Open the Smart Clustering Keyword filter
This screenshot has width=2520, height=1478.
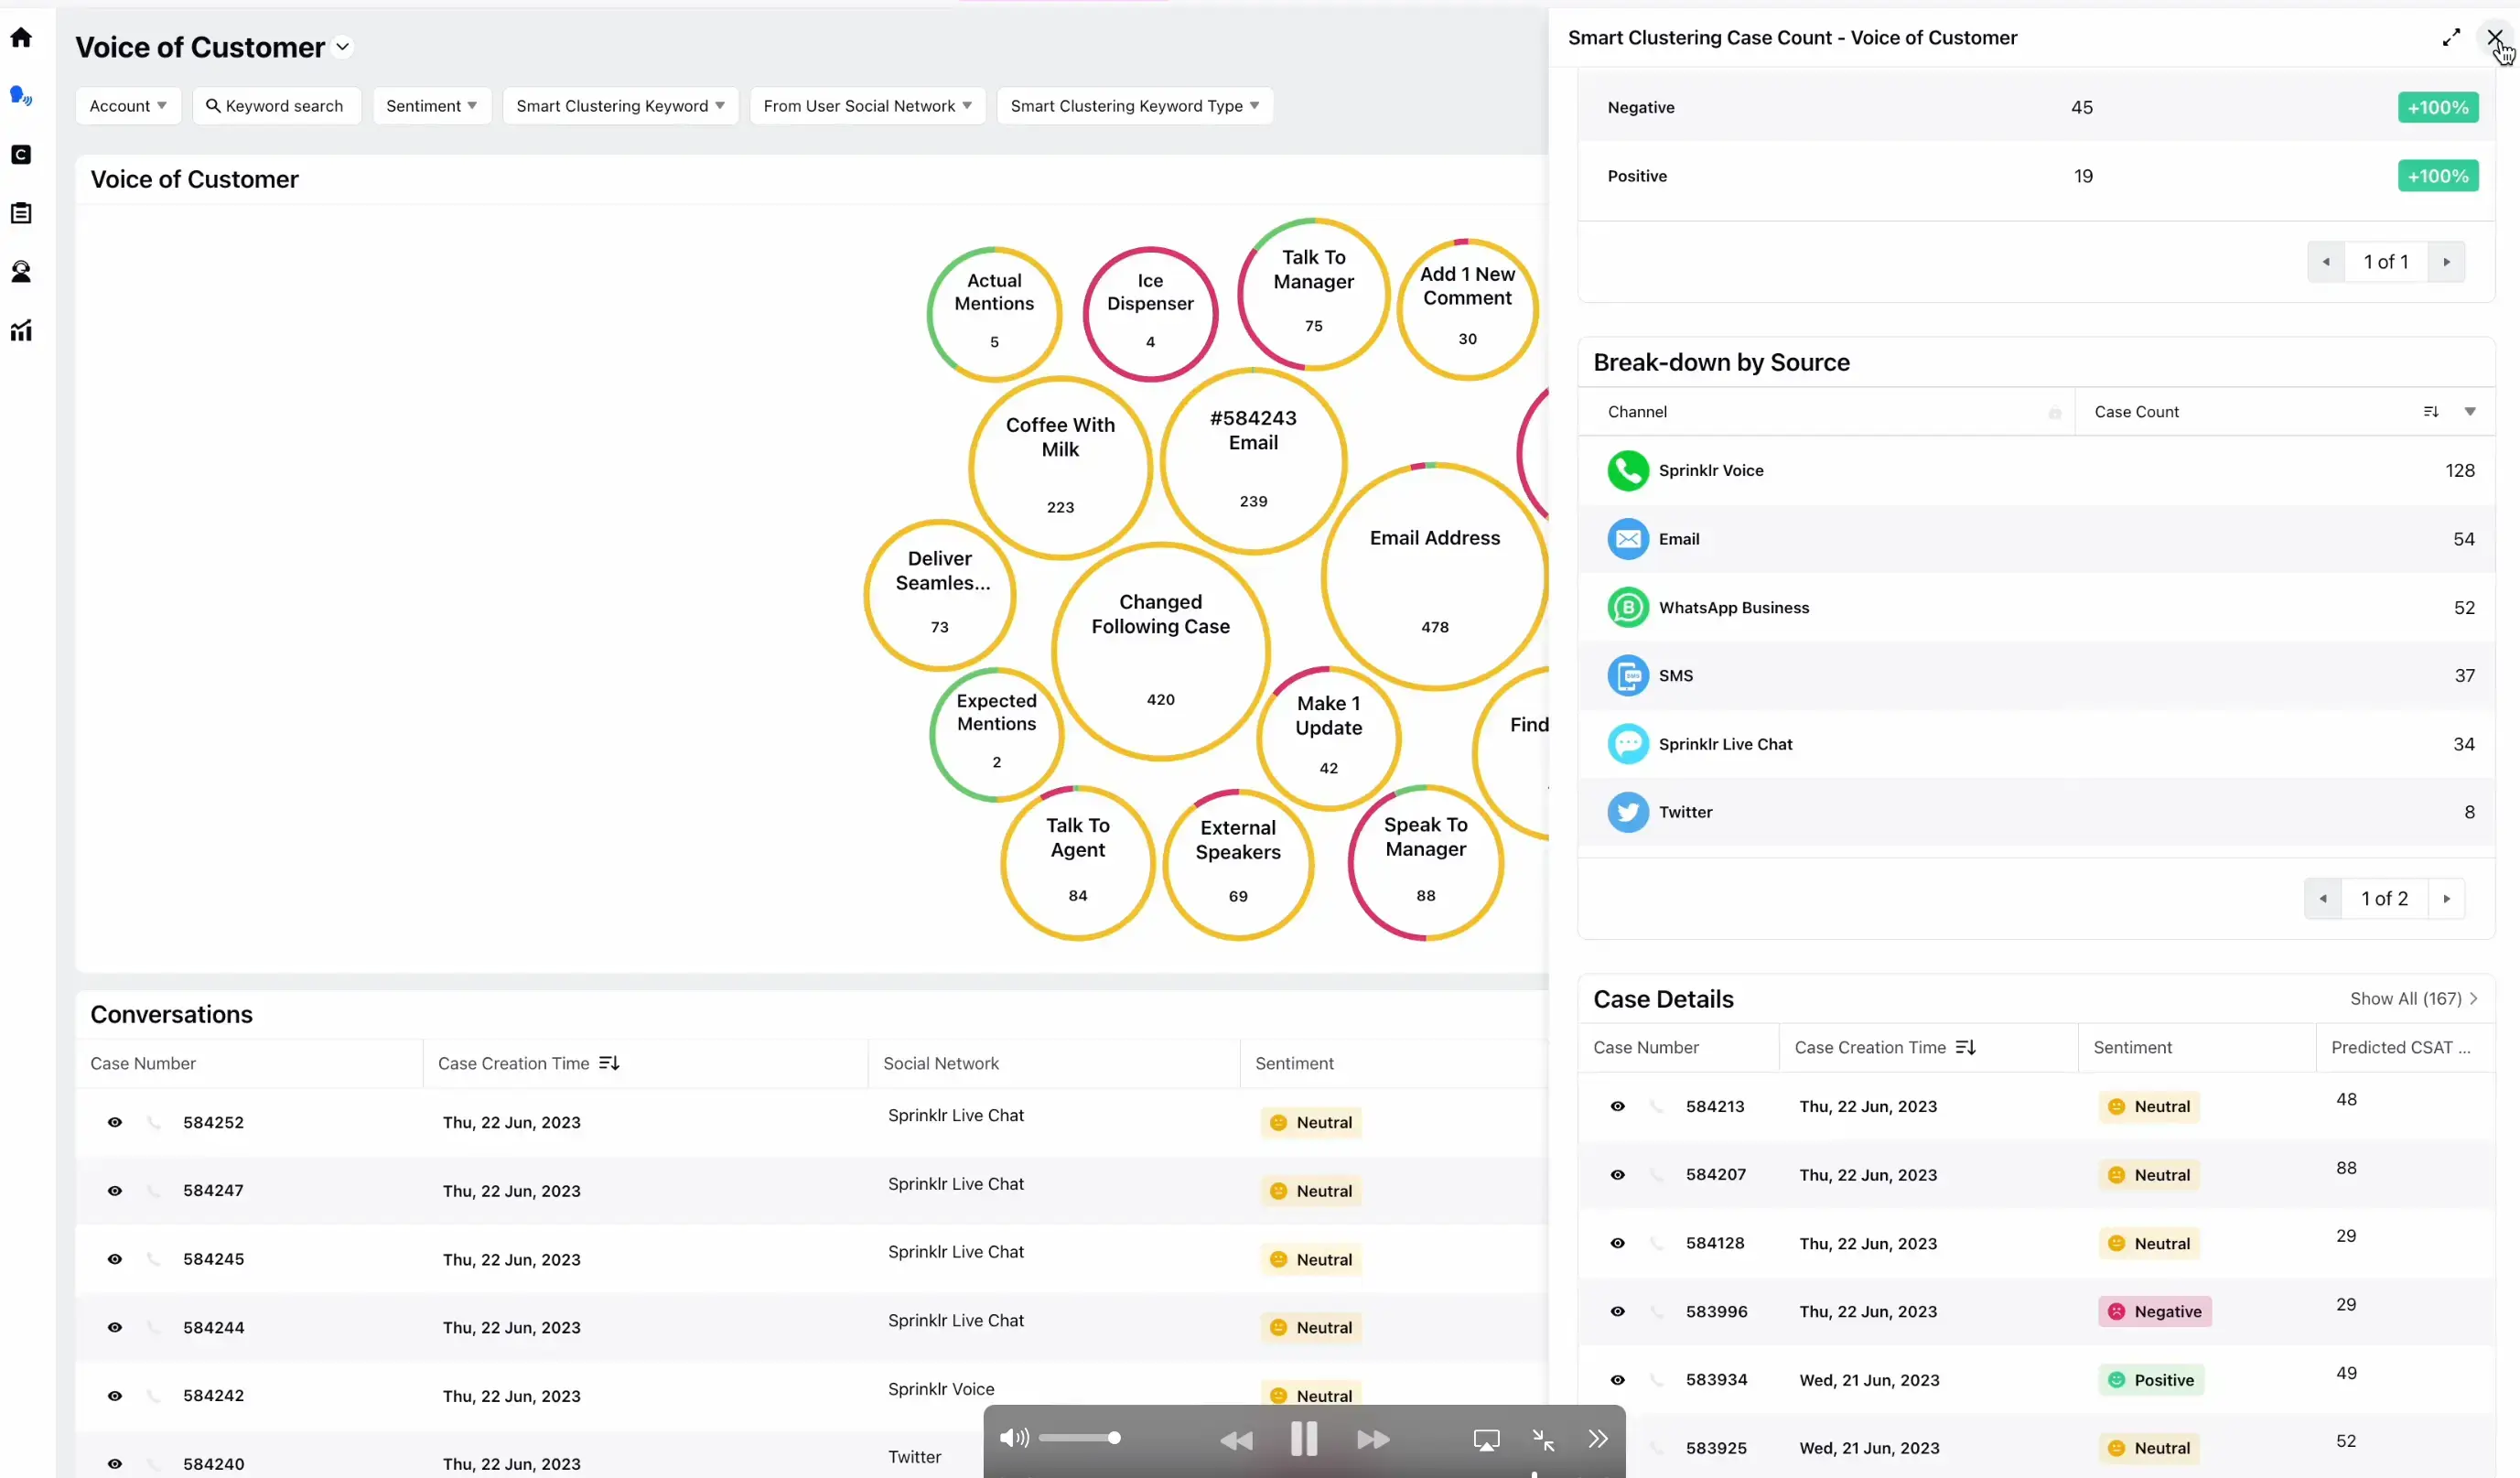(x=620, y=105)
